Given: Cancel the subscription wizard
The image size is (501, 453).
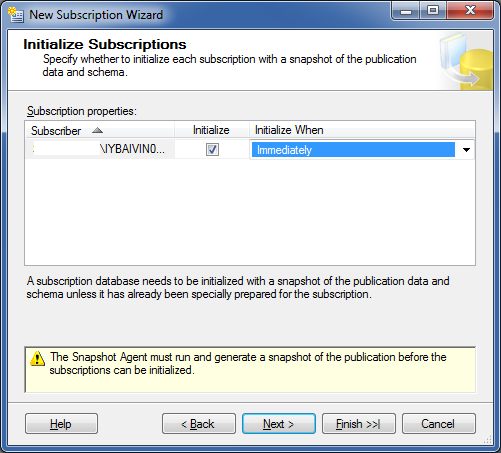Looking at the screenshot, I should [439, 424].
